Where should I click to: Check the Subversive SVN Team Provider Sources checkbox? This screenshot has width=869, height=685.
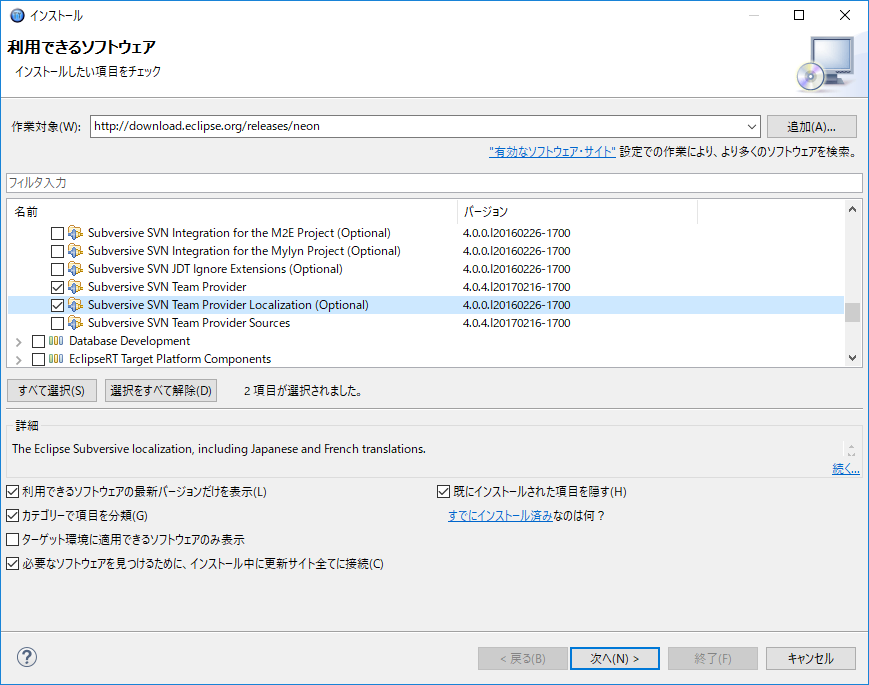click(56, 323)
